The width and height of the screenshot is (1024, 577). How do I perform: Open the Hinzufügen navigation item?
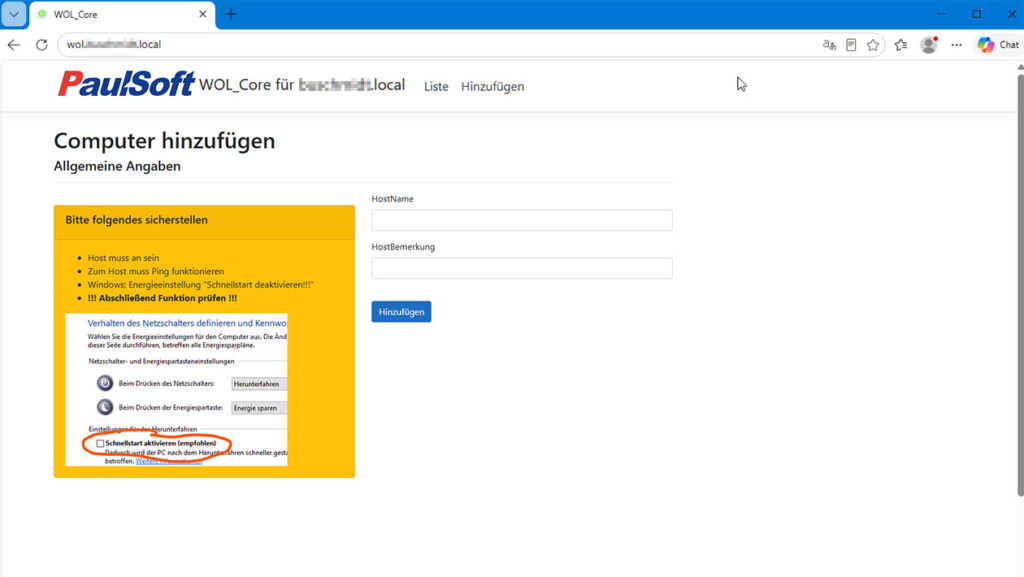(x=492, y=86)
